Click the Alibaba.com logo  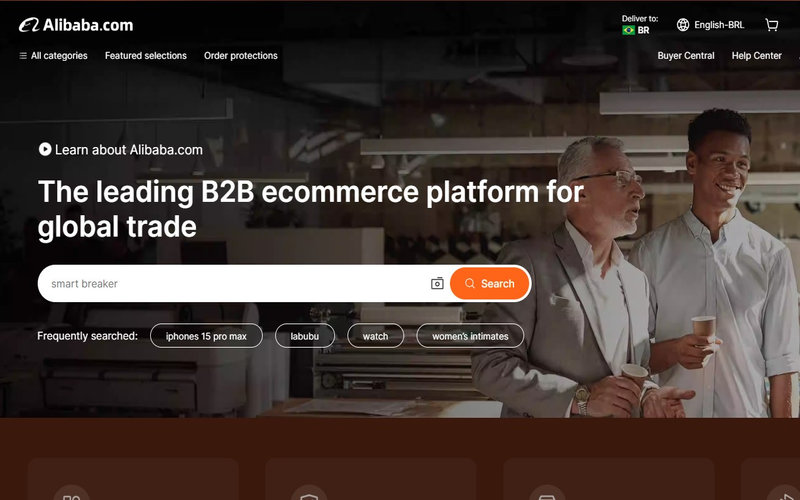point(76,25)
